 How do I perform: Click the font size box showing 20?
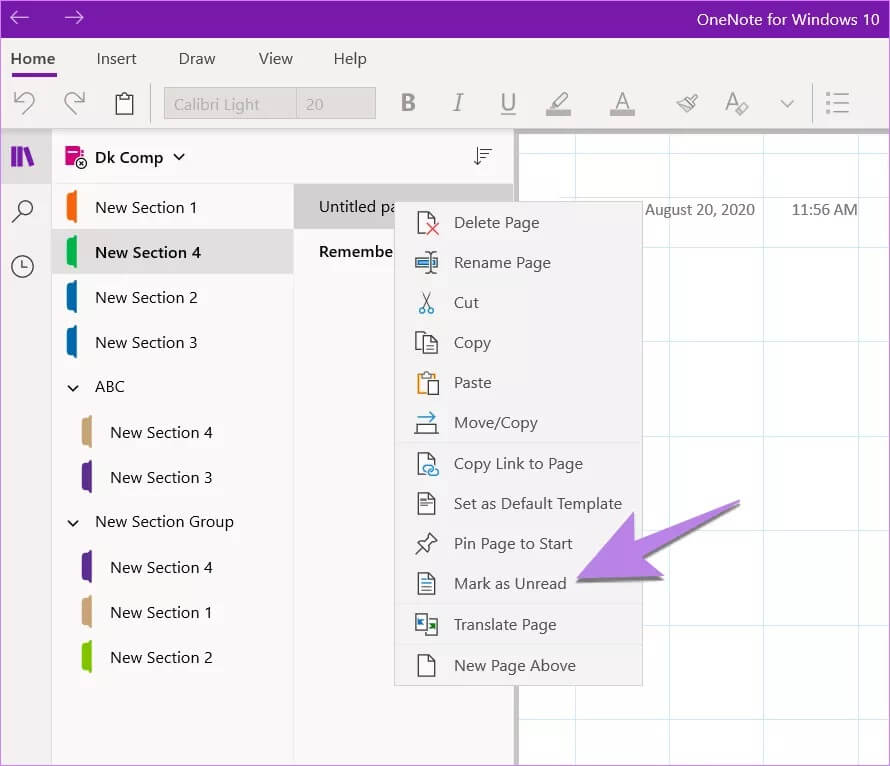tap(336, 104)
